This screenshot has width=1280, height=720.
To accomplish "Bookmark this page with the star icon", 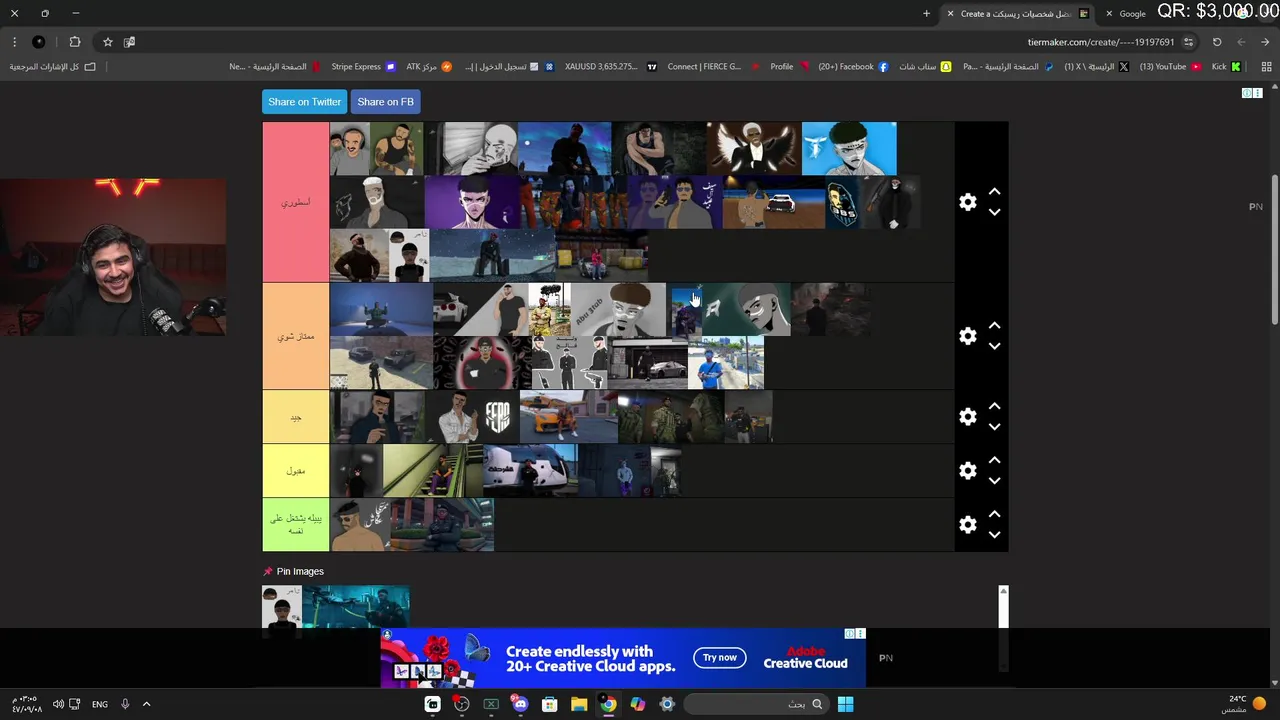I will tap(107, 42).
